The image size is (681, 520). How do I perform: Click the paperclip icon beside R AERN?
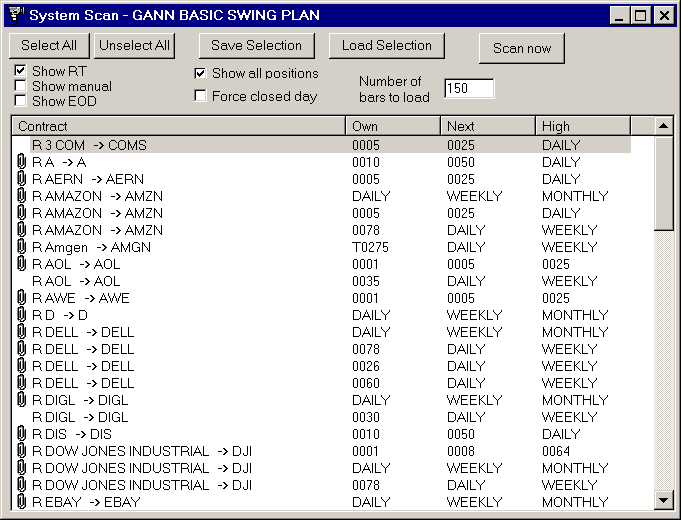pyautogui.click(x=22, y=179)
